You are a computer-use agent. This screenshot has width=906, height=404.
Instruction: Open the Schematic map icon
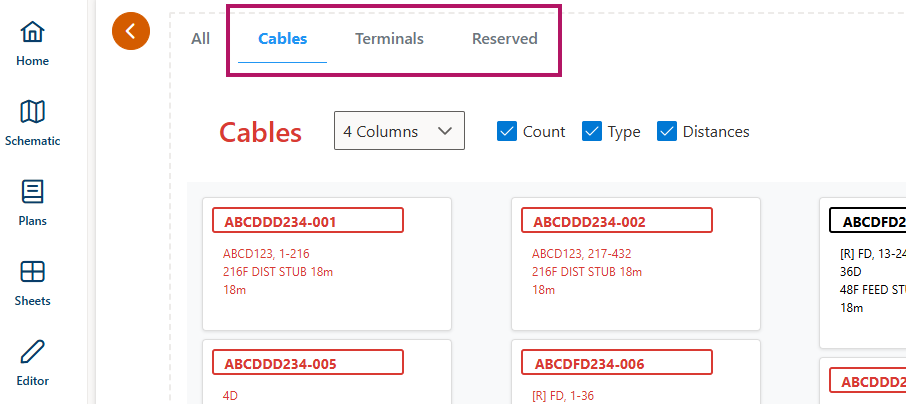click(32, 111)
